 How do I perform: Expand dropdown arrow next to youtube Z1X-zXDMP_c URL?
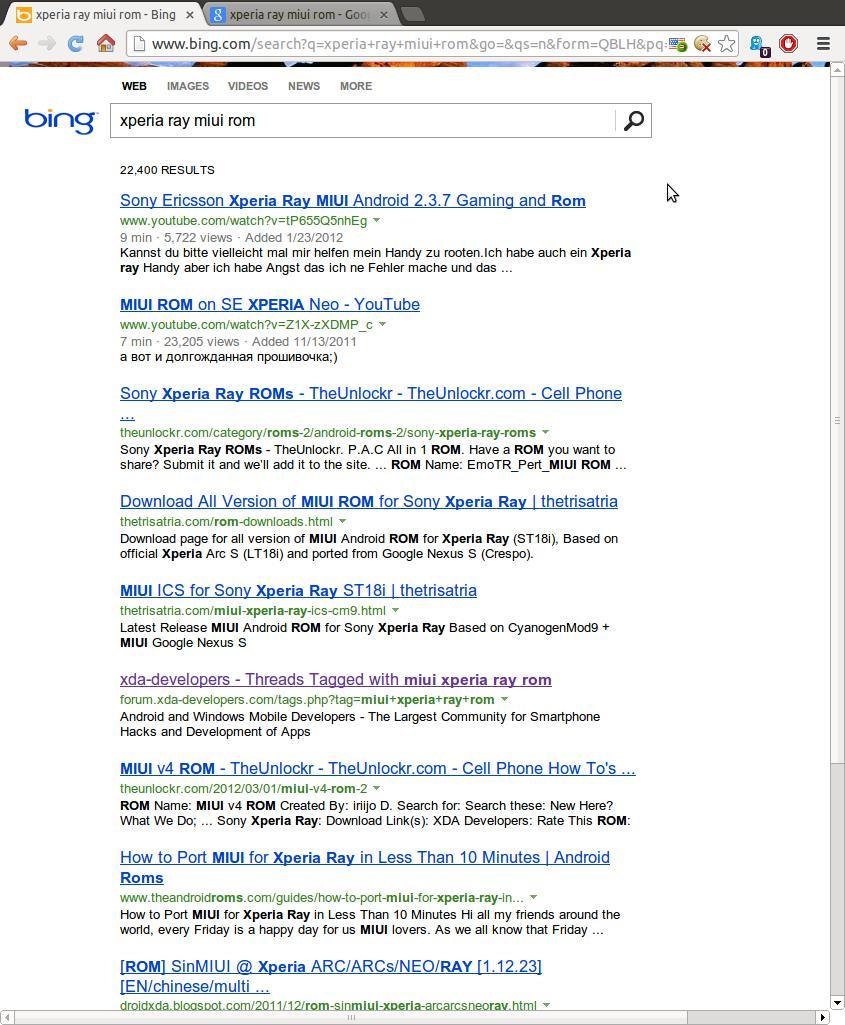pyautogui.click(x=382, y=324)
